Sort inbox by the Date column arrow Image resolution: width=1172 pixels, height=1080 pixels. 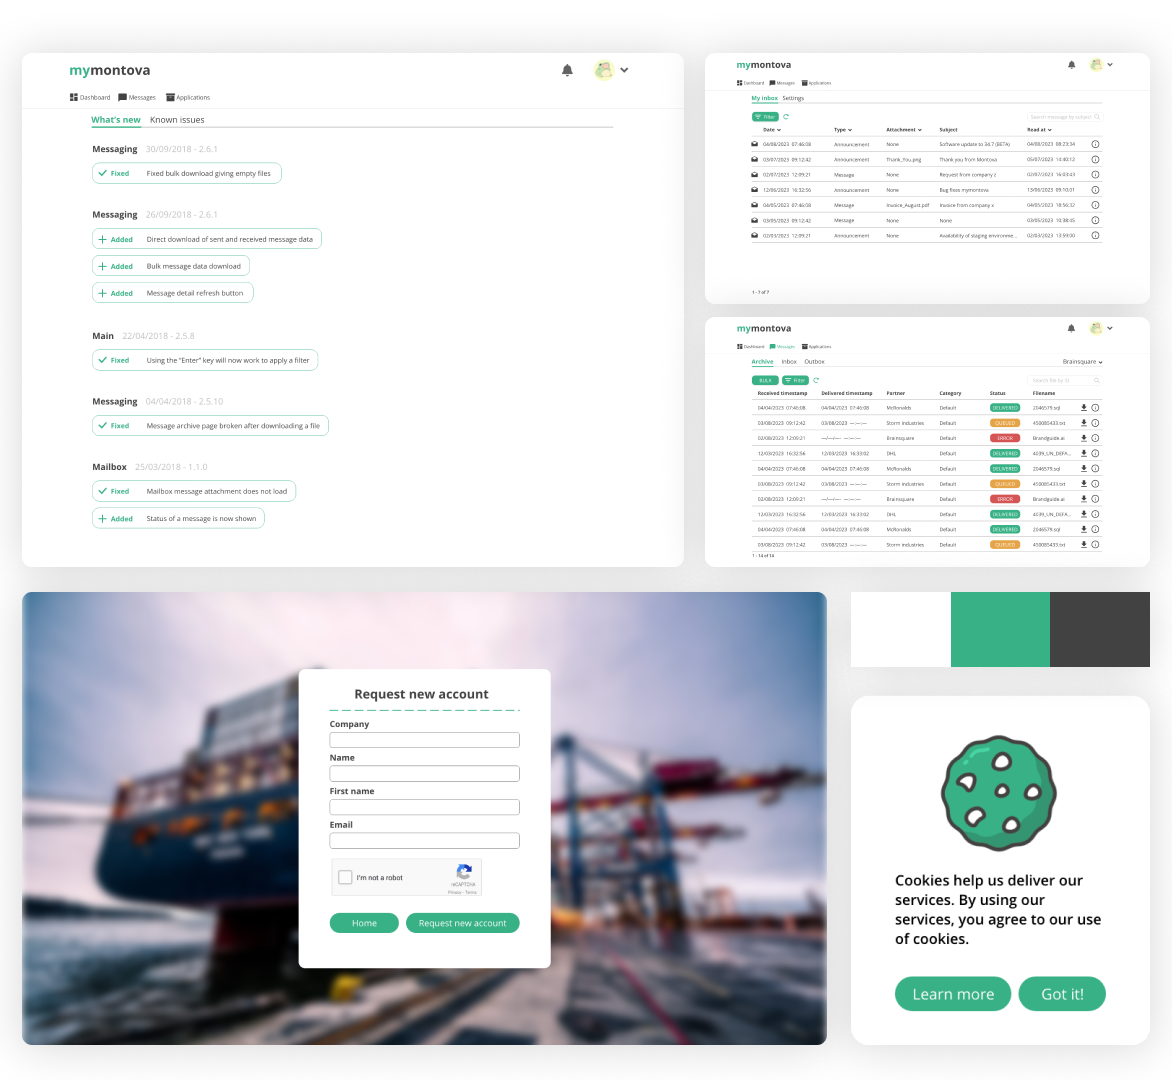(781, 130)
